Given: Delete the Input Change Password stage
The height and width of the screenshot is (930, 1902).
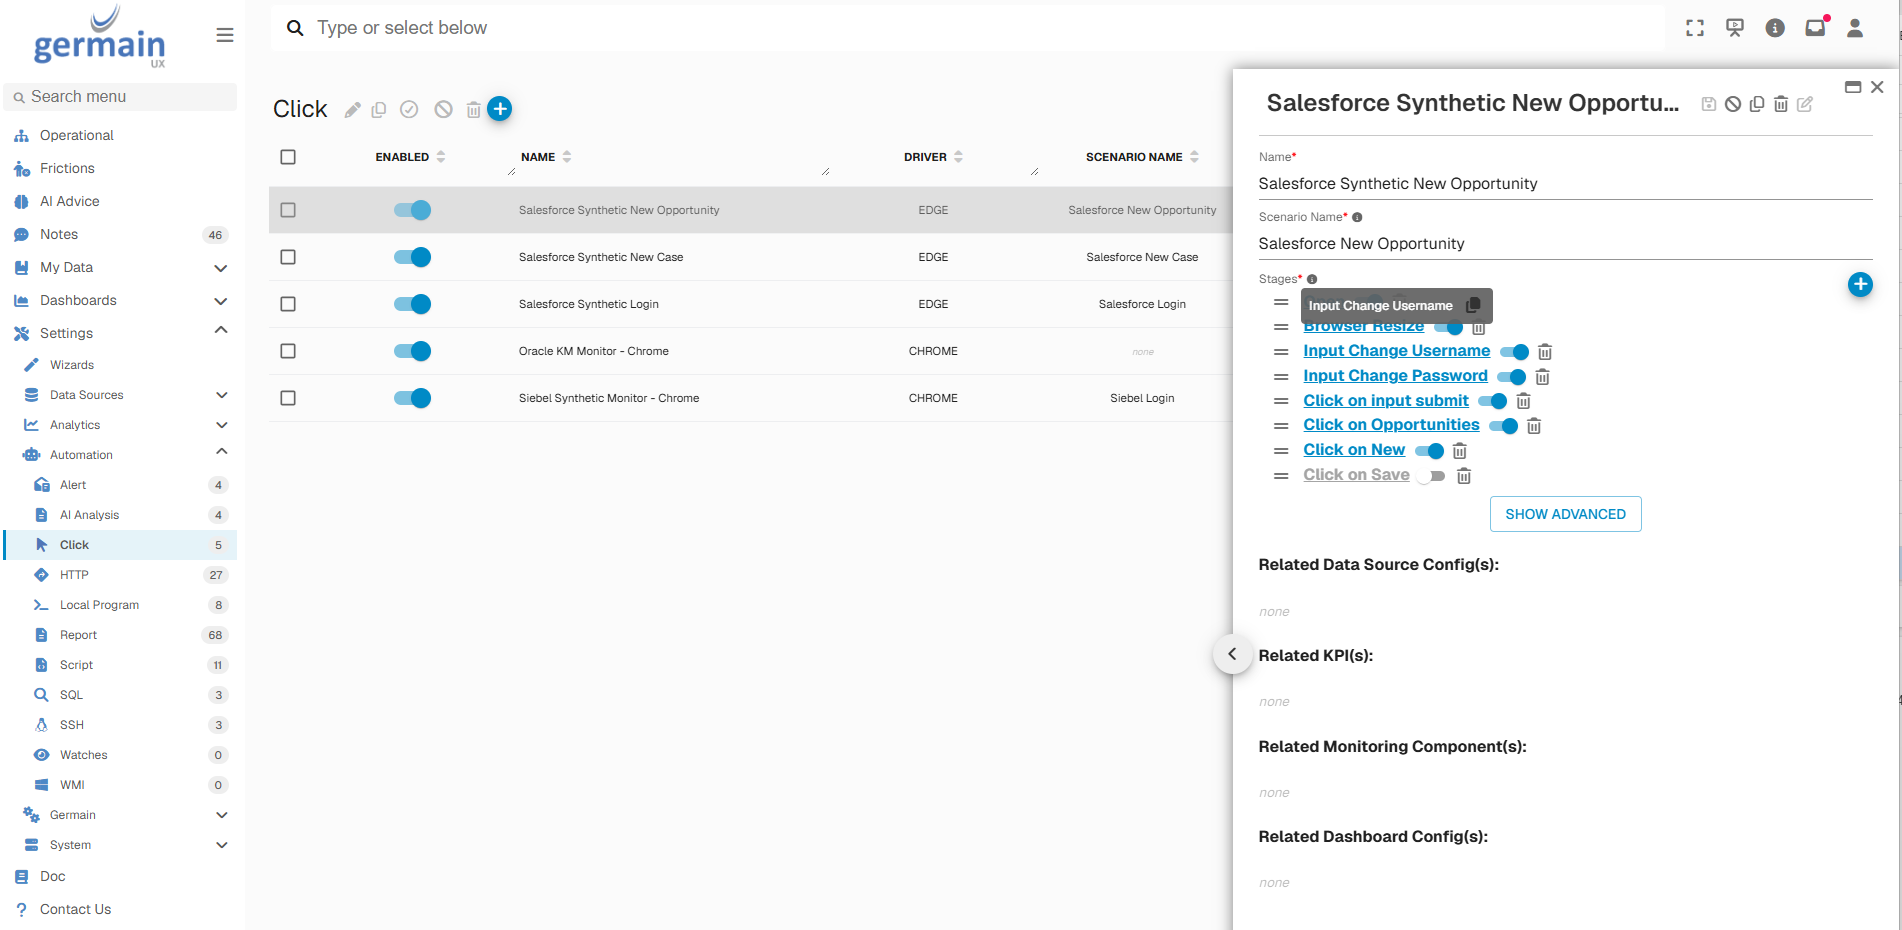Looking at the screenshot, I should tap(1543, 377).
